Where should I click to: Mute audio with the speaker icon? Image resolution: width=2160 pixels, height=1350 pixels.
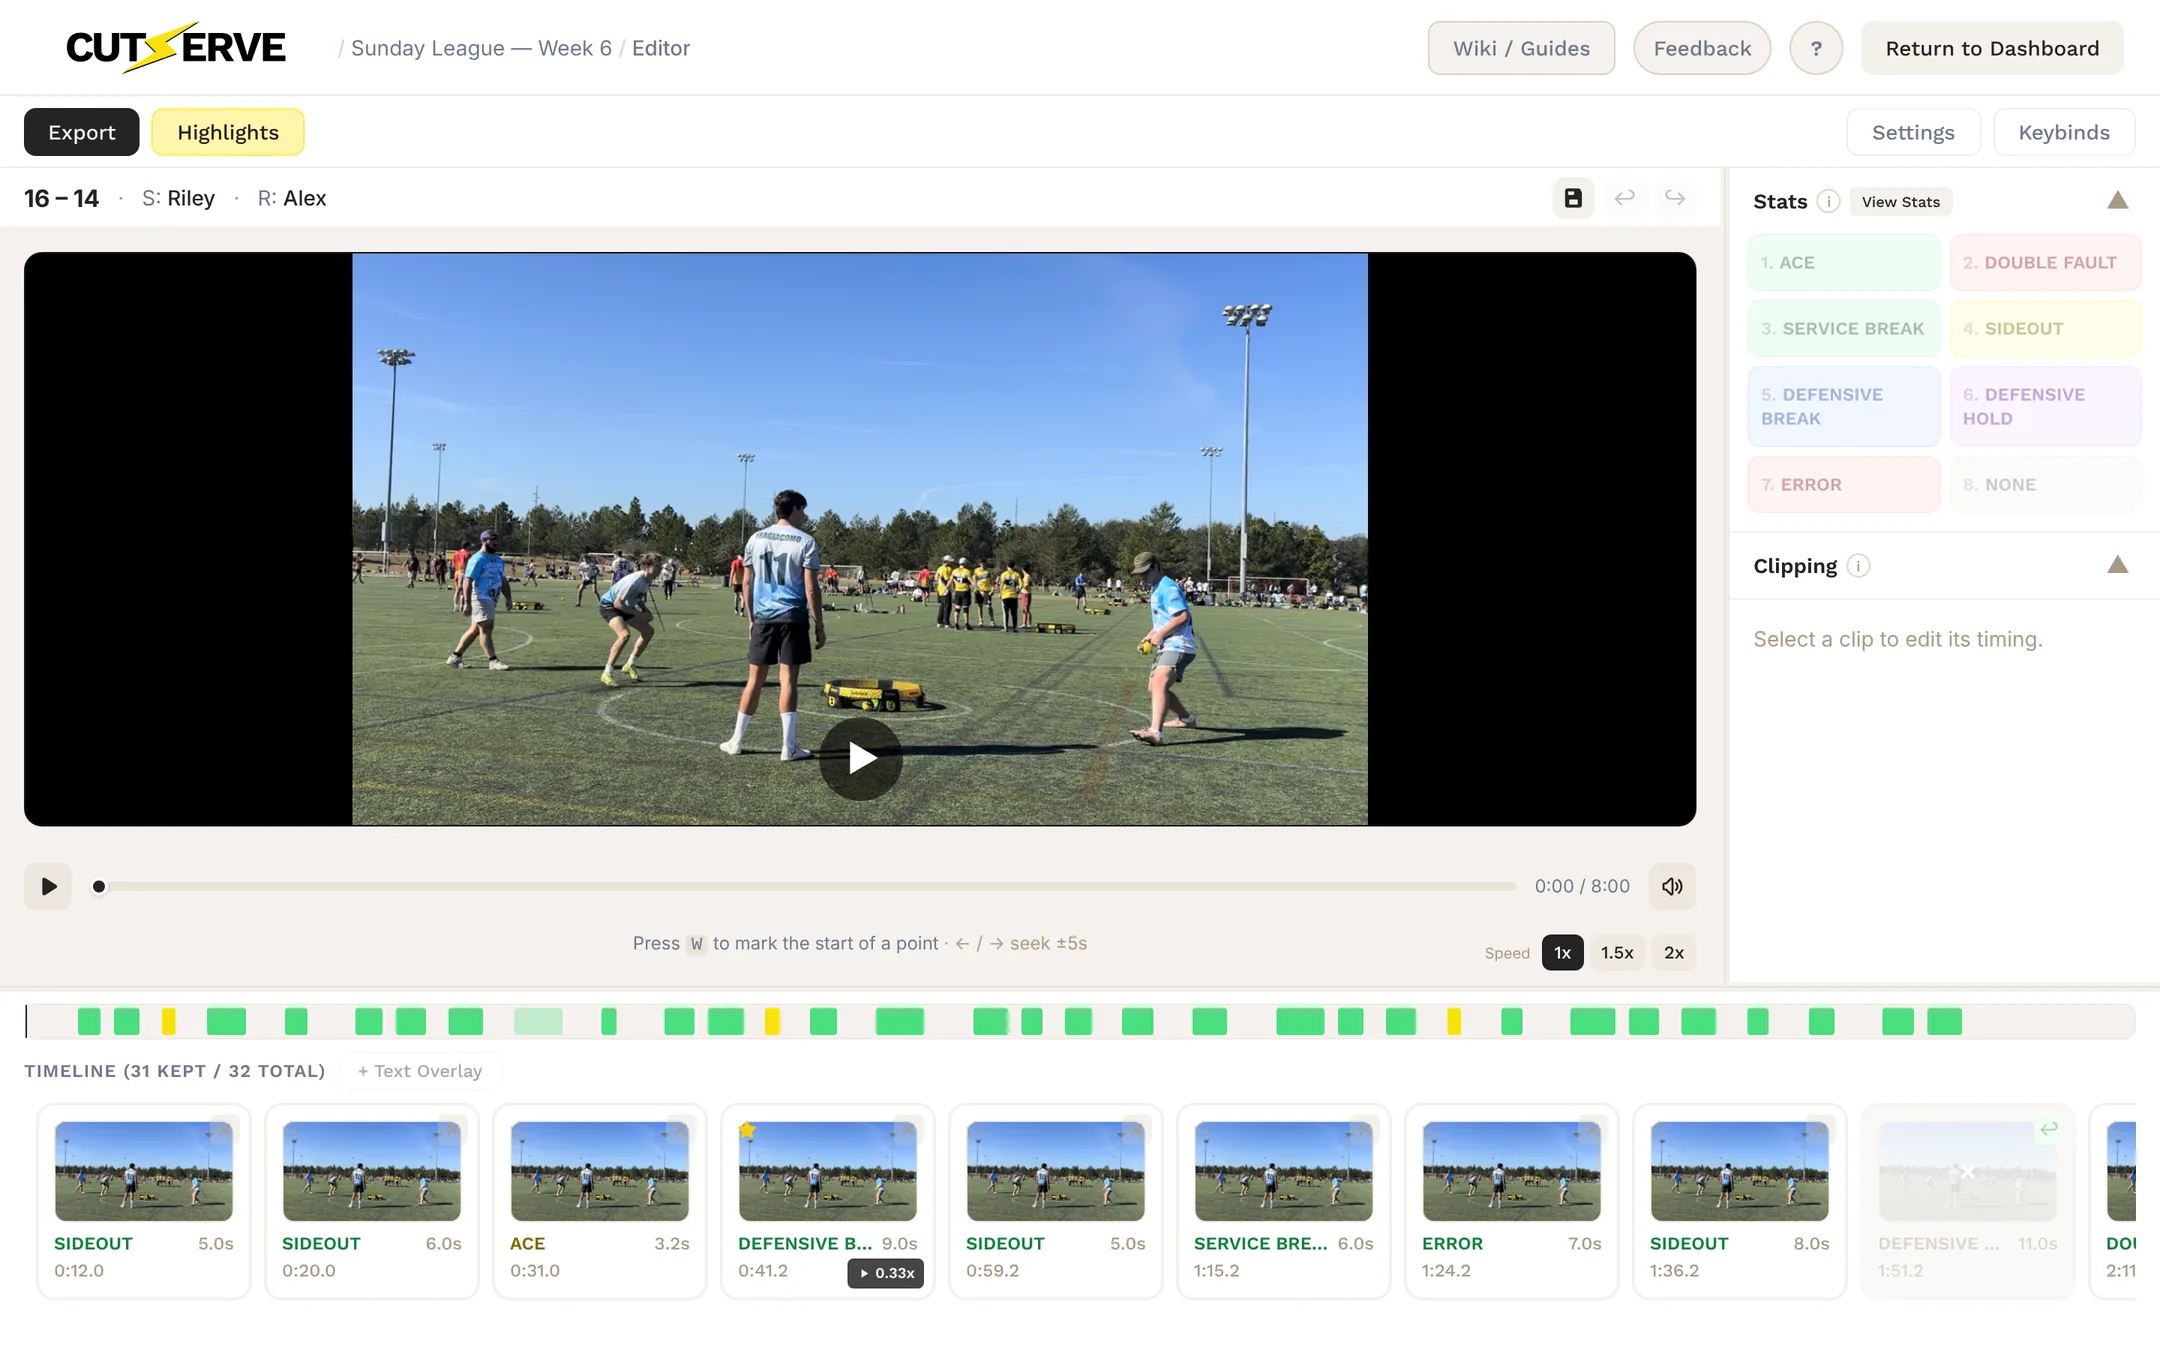click(1672, 886)
